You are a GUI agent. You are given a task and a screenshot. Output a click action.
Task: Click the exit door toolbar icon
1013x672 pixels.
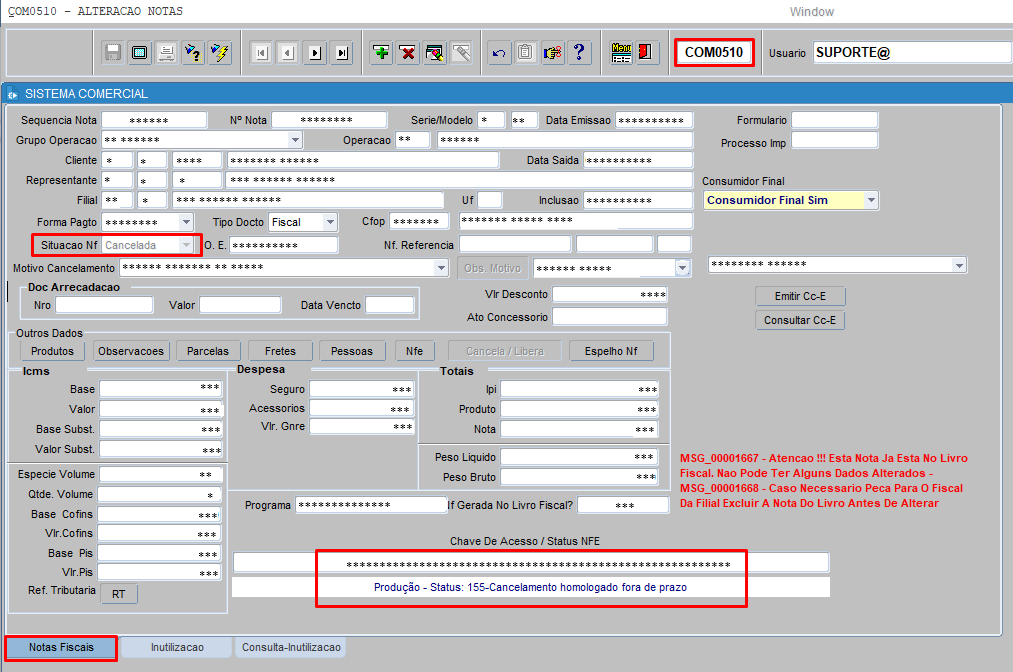[647, 53]
